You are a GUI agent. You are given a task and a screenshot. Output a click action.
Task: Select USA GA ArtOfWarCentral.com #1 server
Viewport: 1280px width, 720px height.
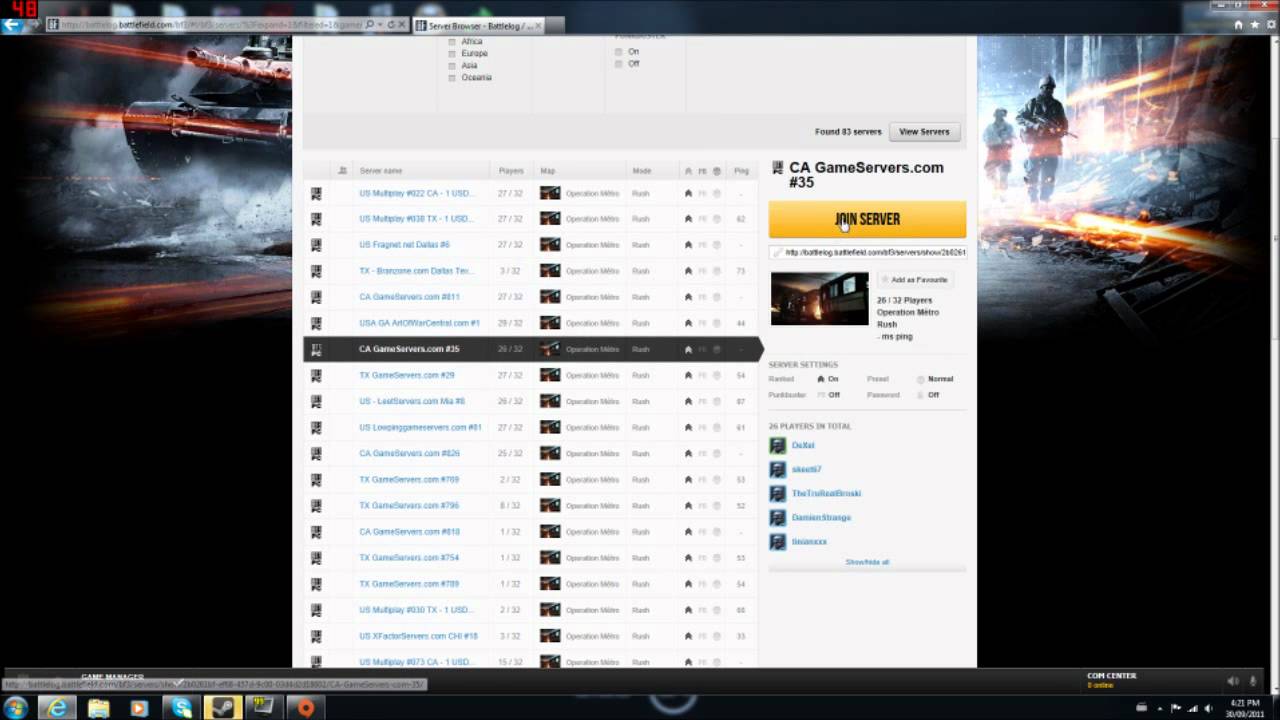pyautogui.click(x=419, y=323)
